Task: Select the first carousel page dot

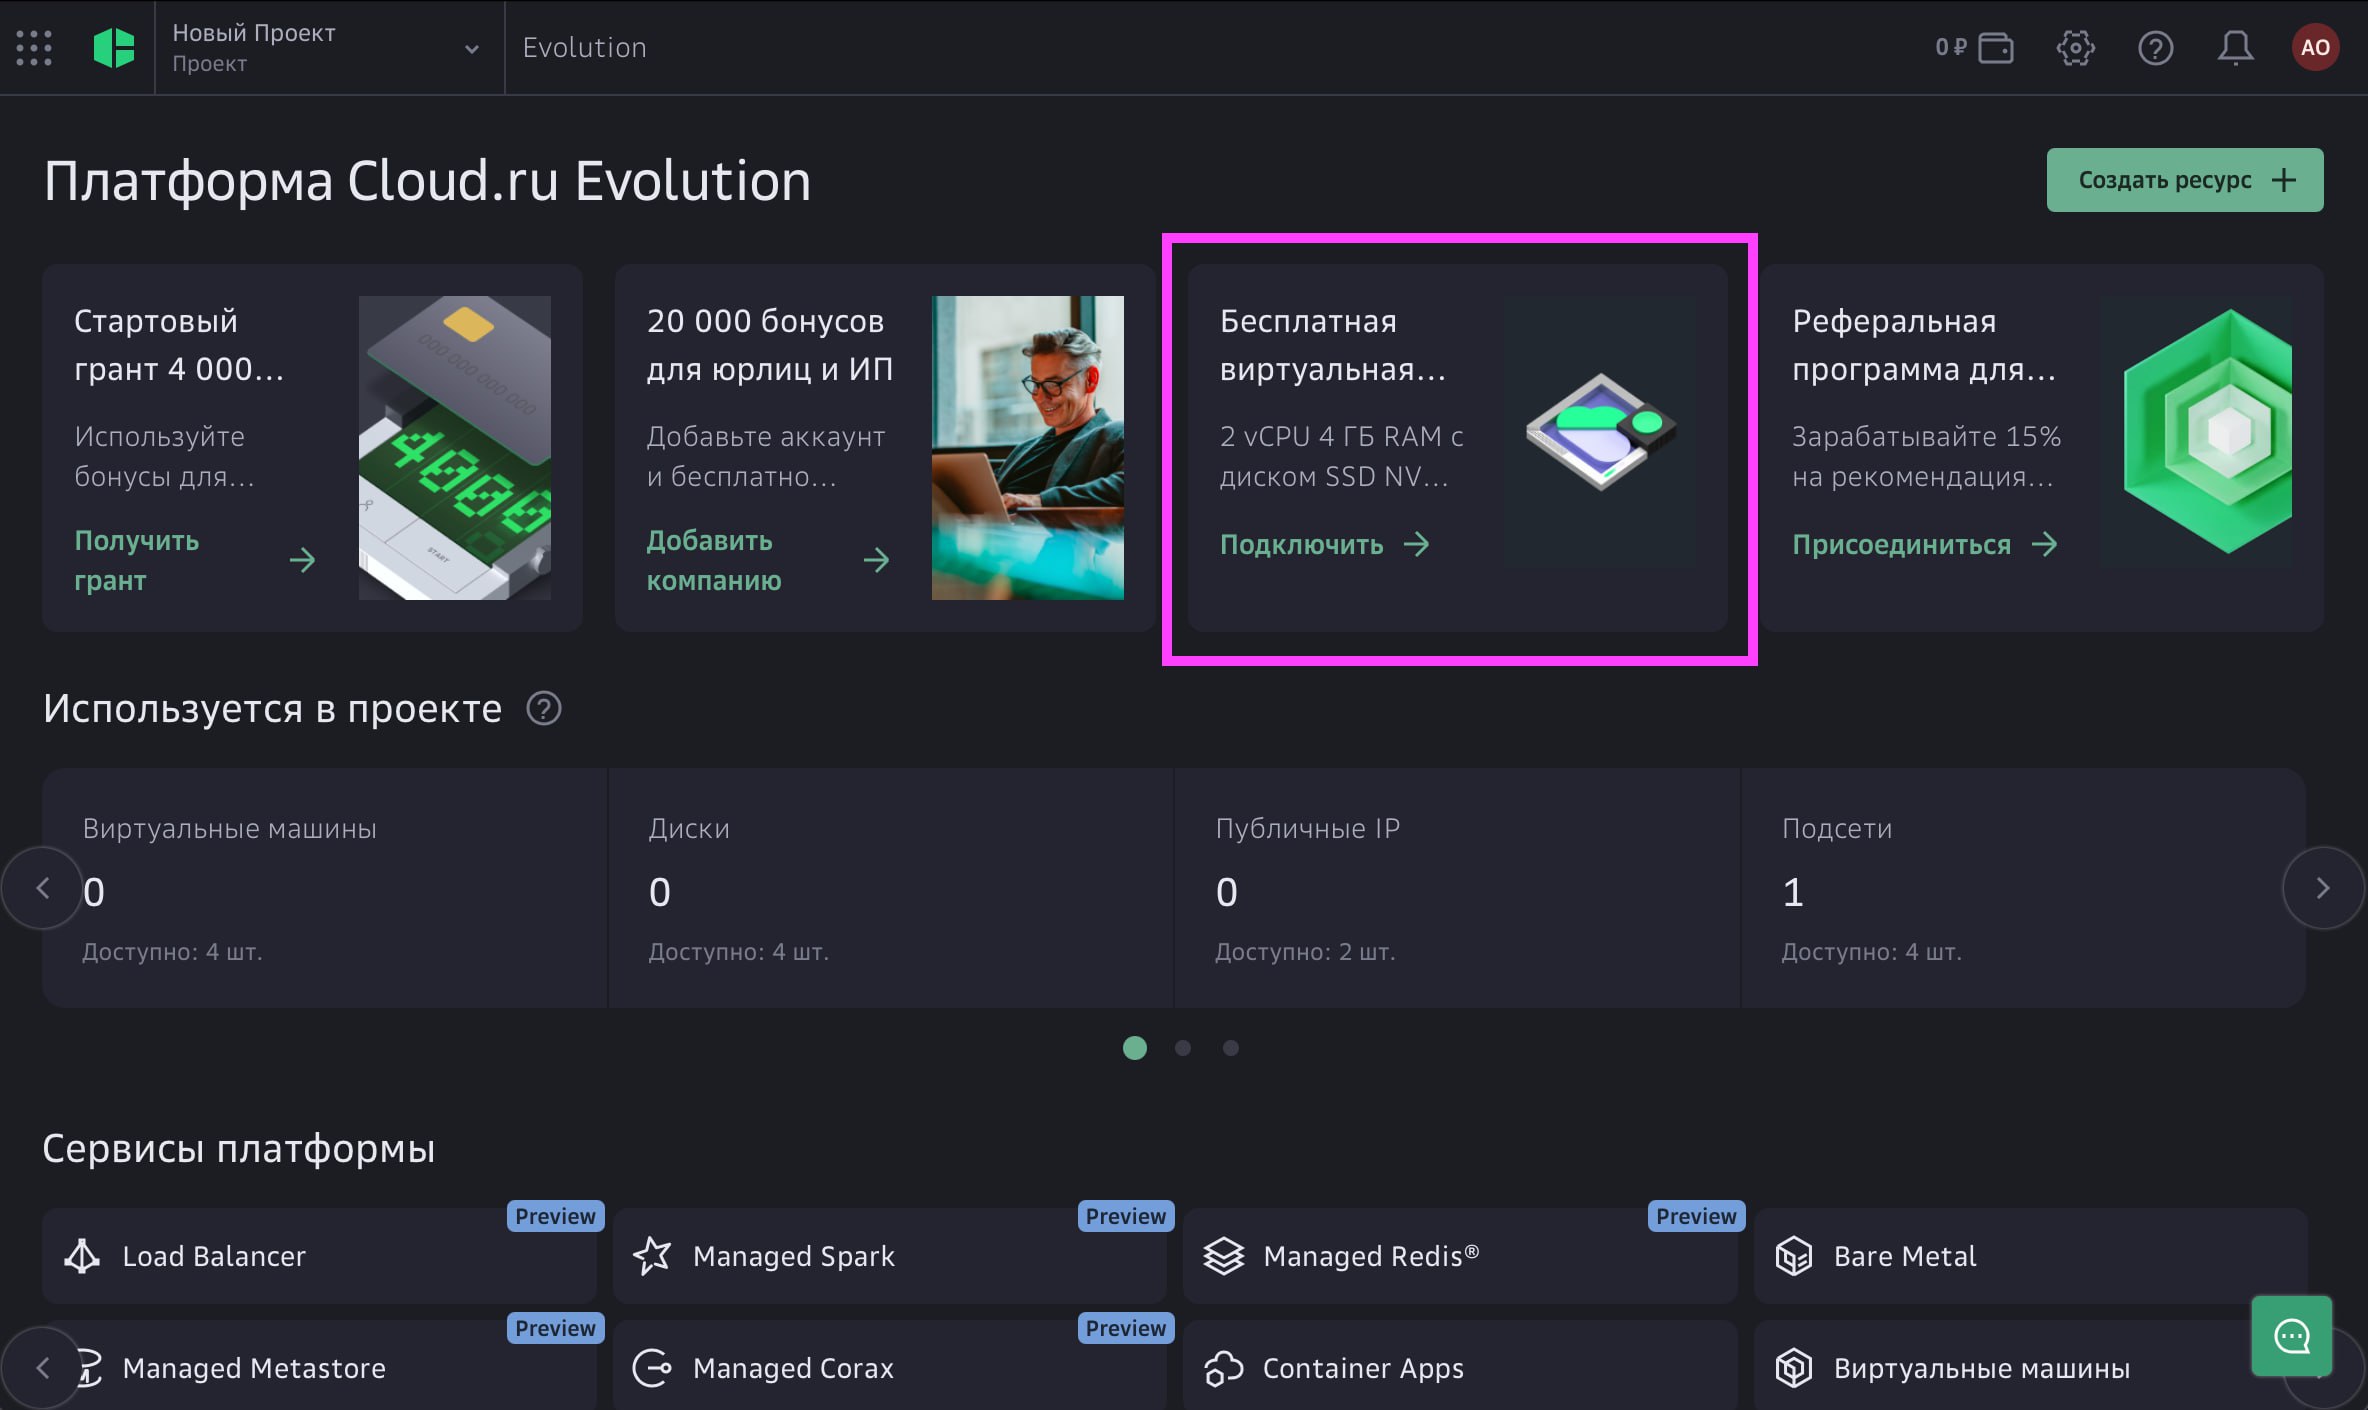Action: (x=1135, y=1048)
